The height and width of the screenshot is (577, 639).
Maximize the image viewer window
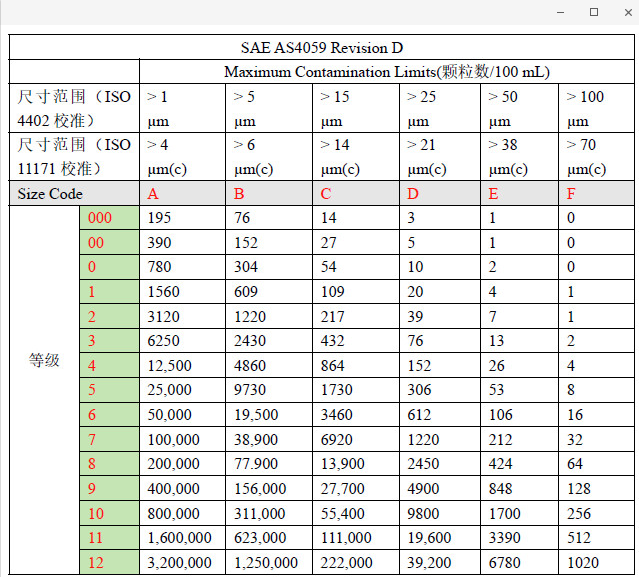593,12
